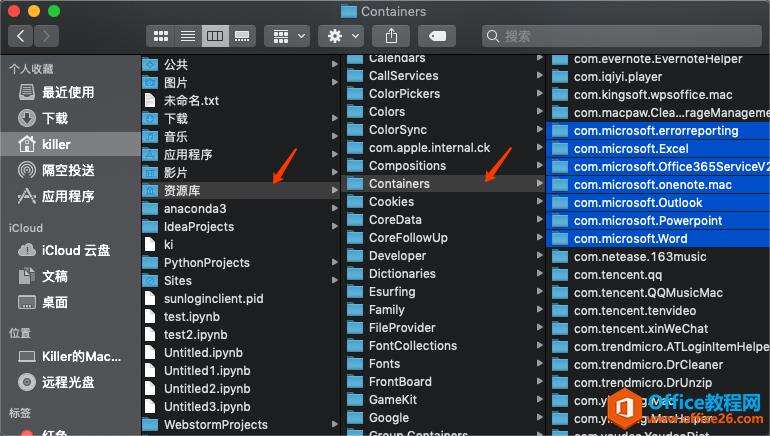Expand the IdeaProjects folder arrow

coord(334,226)
